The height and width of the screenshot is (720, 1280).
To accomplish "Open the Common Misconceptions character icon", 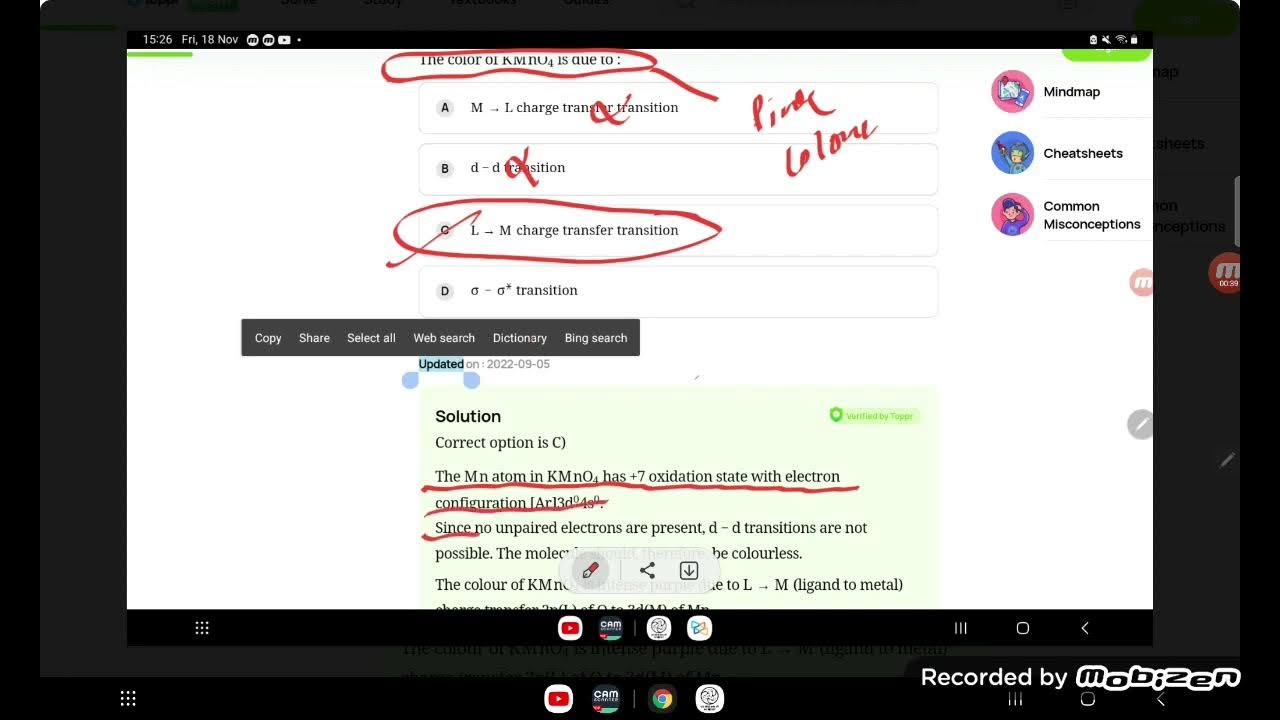I will coord(1012,214).
